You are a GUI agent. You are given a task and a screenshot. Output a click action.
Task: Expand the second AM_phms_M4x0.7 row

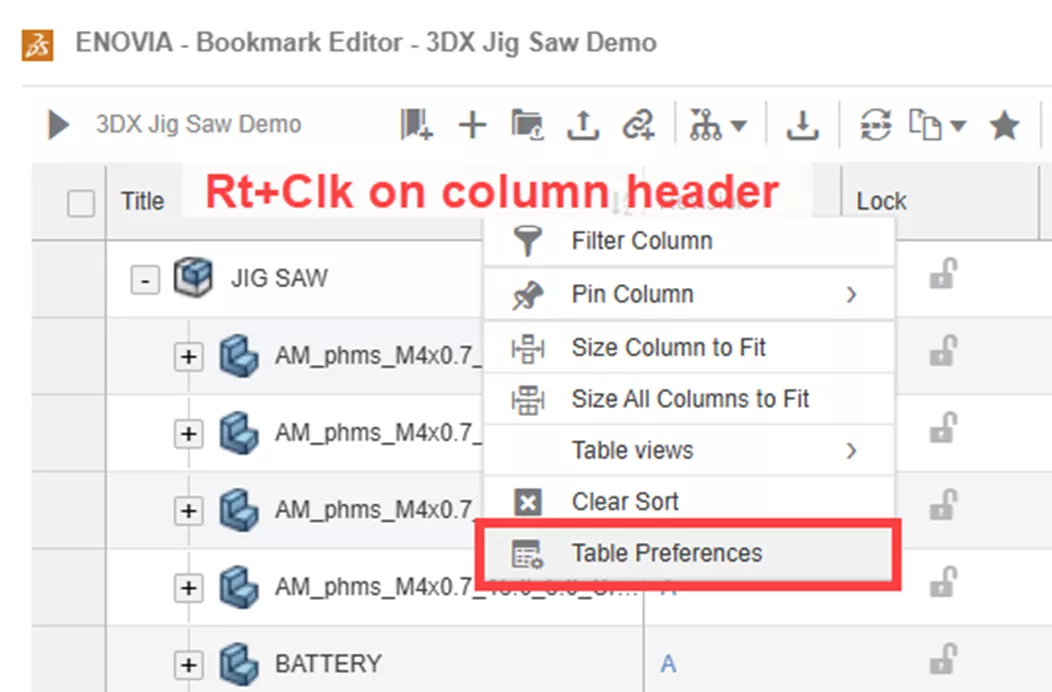[189, 434]
